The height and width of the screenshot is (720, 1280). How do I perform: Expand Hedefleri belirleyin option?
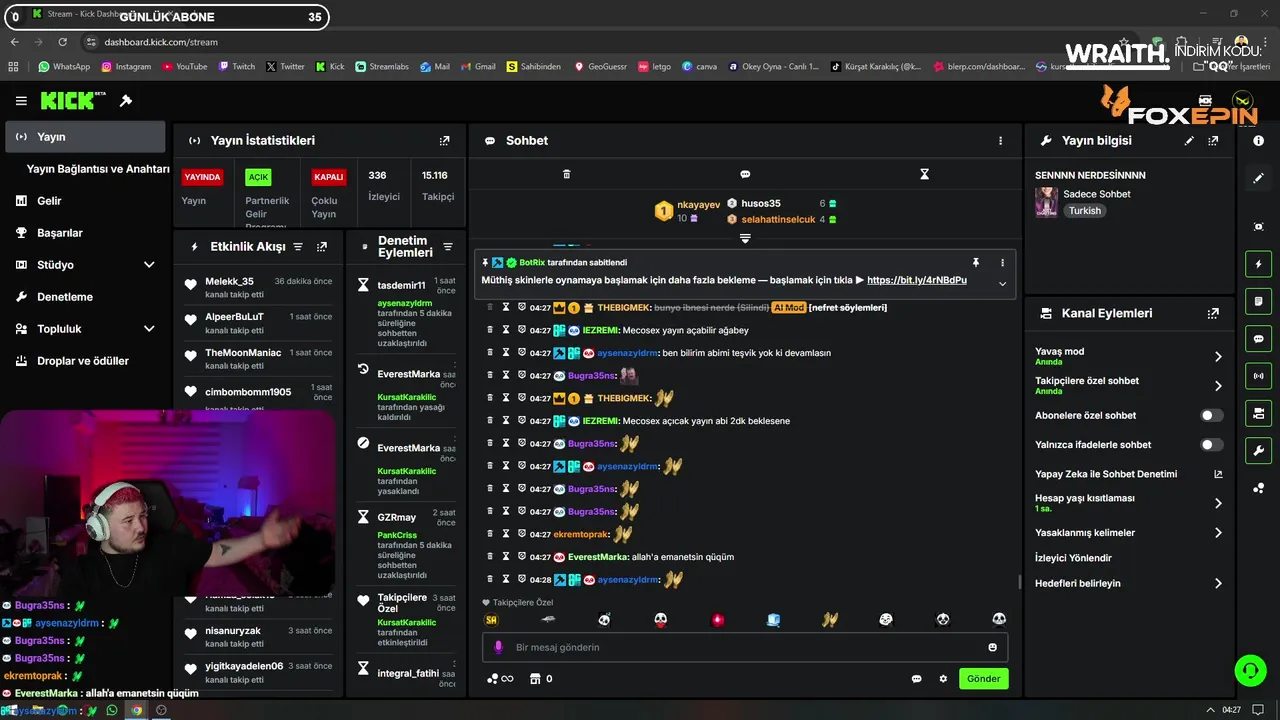pos(1218,583)
